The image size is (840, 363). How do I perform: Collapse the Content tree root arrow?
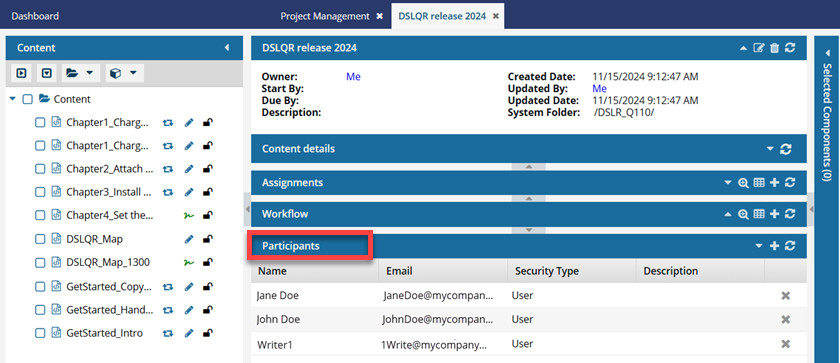tap(13, 99)
